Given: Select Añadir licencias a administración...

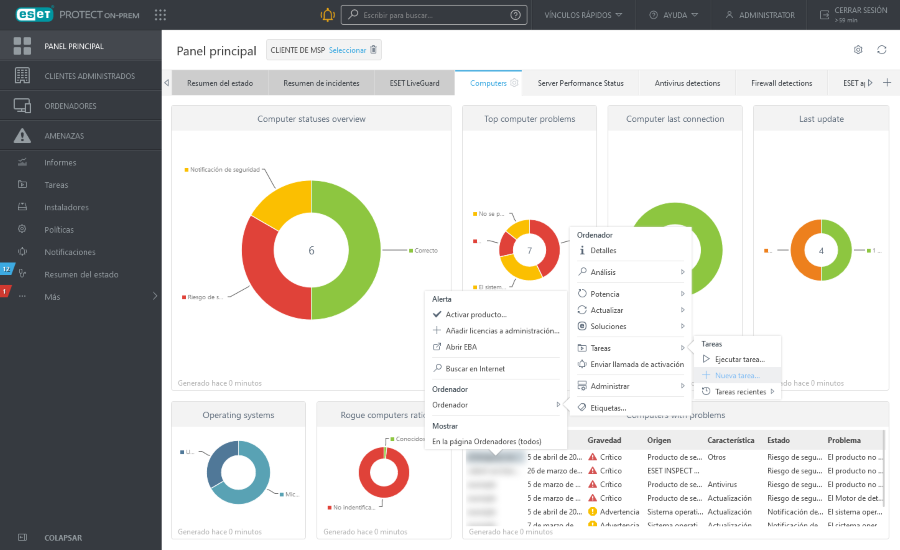Looking at the screenshot, I should [x=495, y=331].
